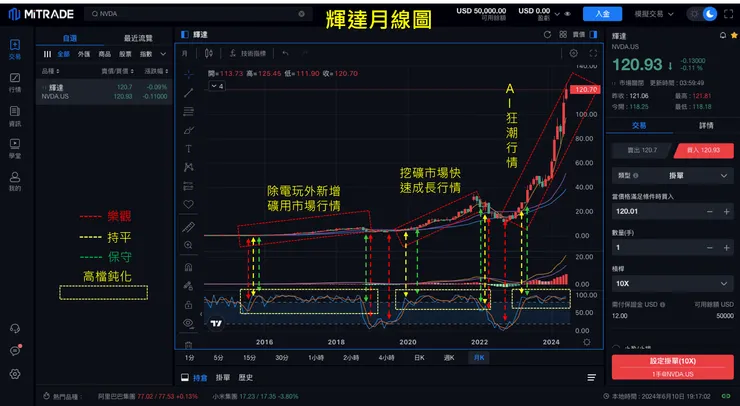
Task: Toggle favorite star for 輝達
Action: [x=734, y=35]
